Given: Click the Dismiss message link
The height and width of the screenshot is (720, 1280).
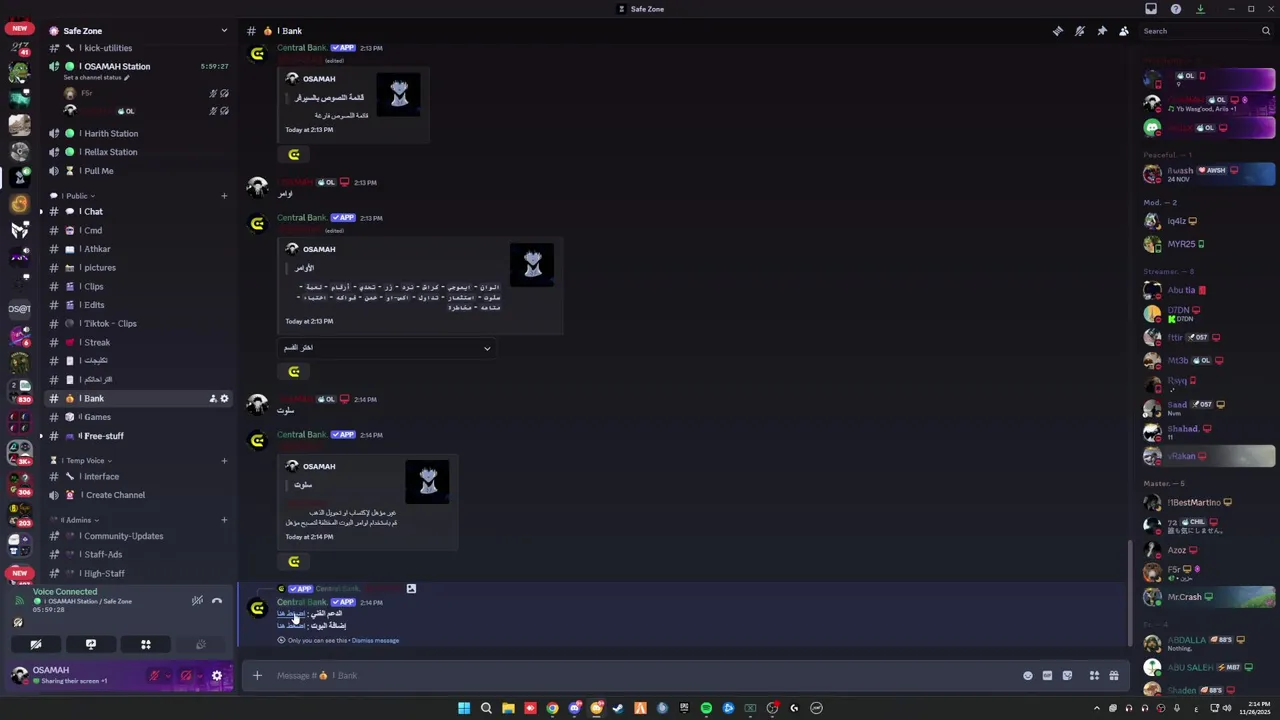Looking at the screenshot, I should (375, 640).
